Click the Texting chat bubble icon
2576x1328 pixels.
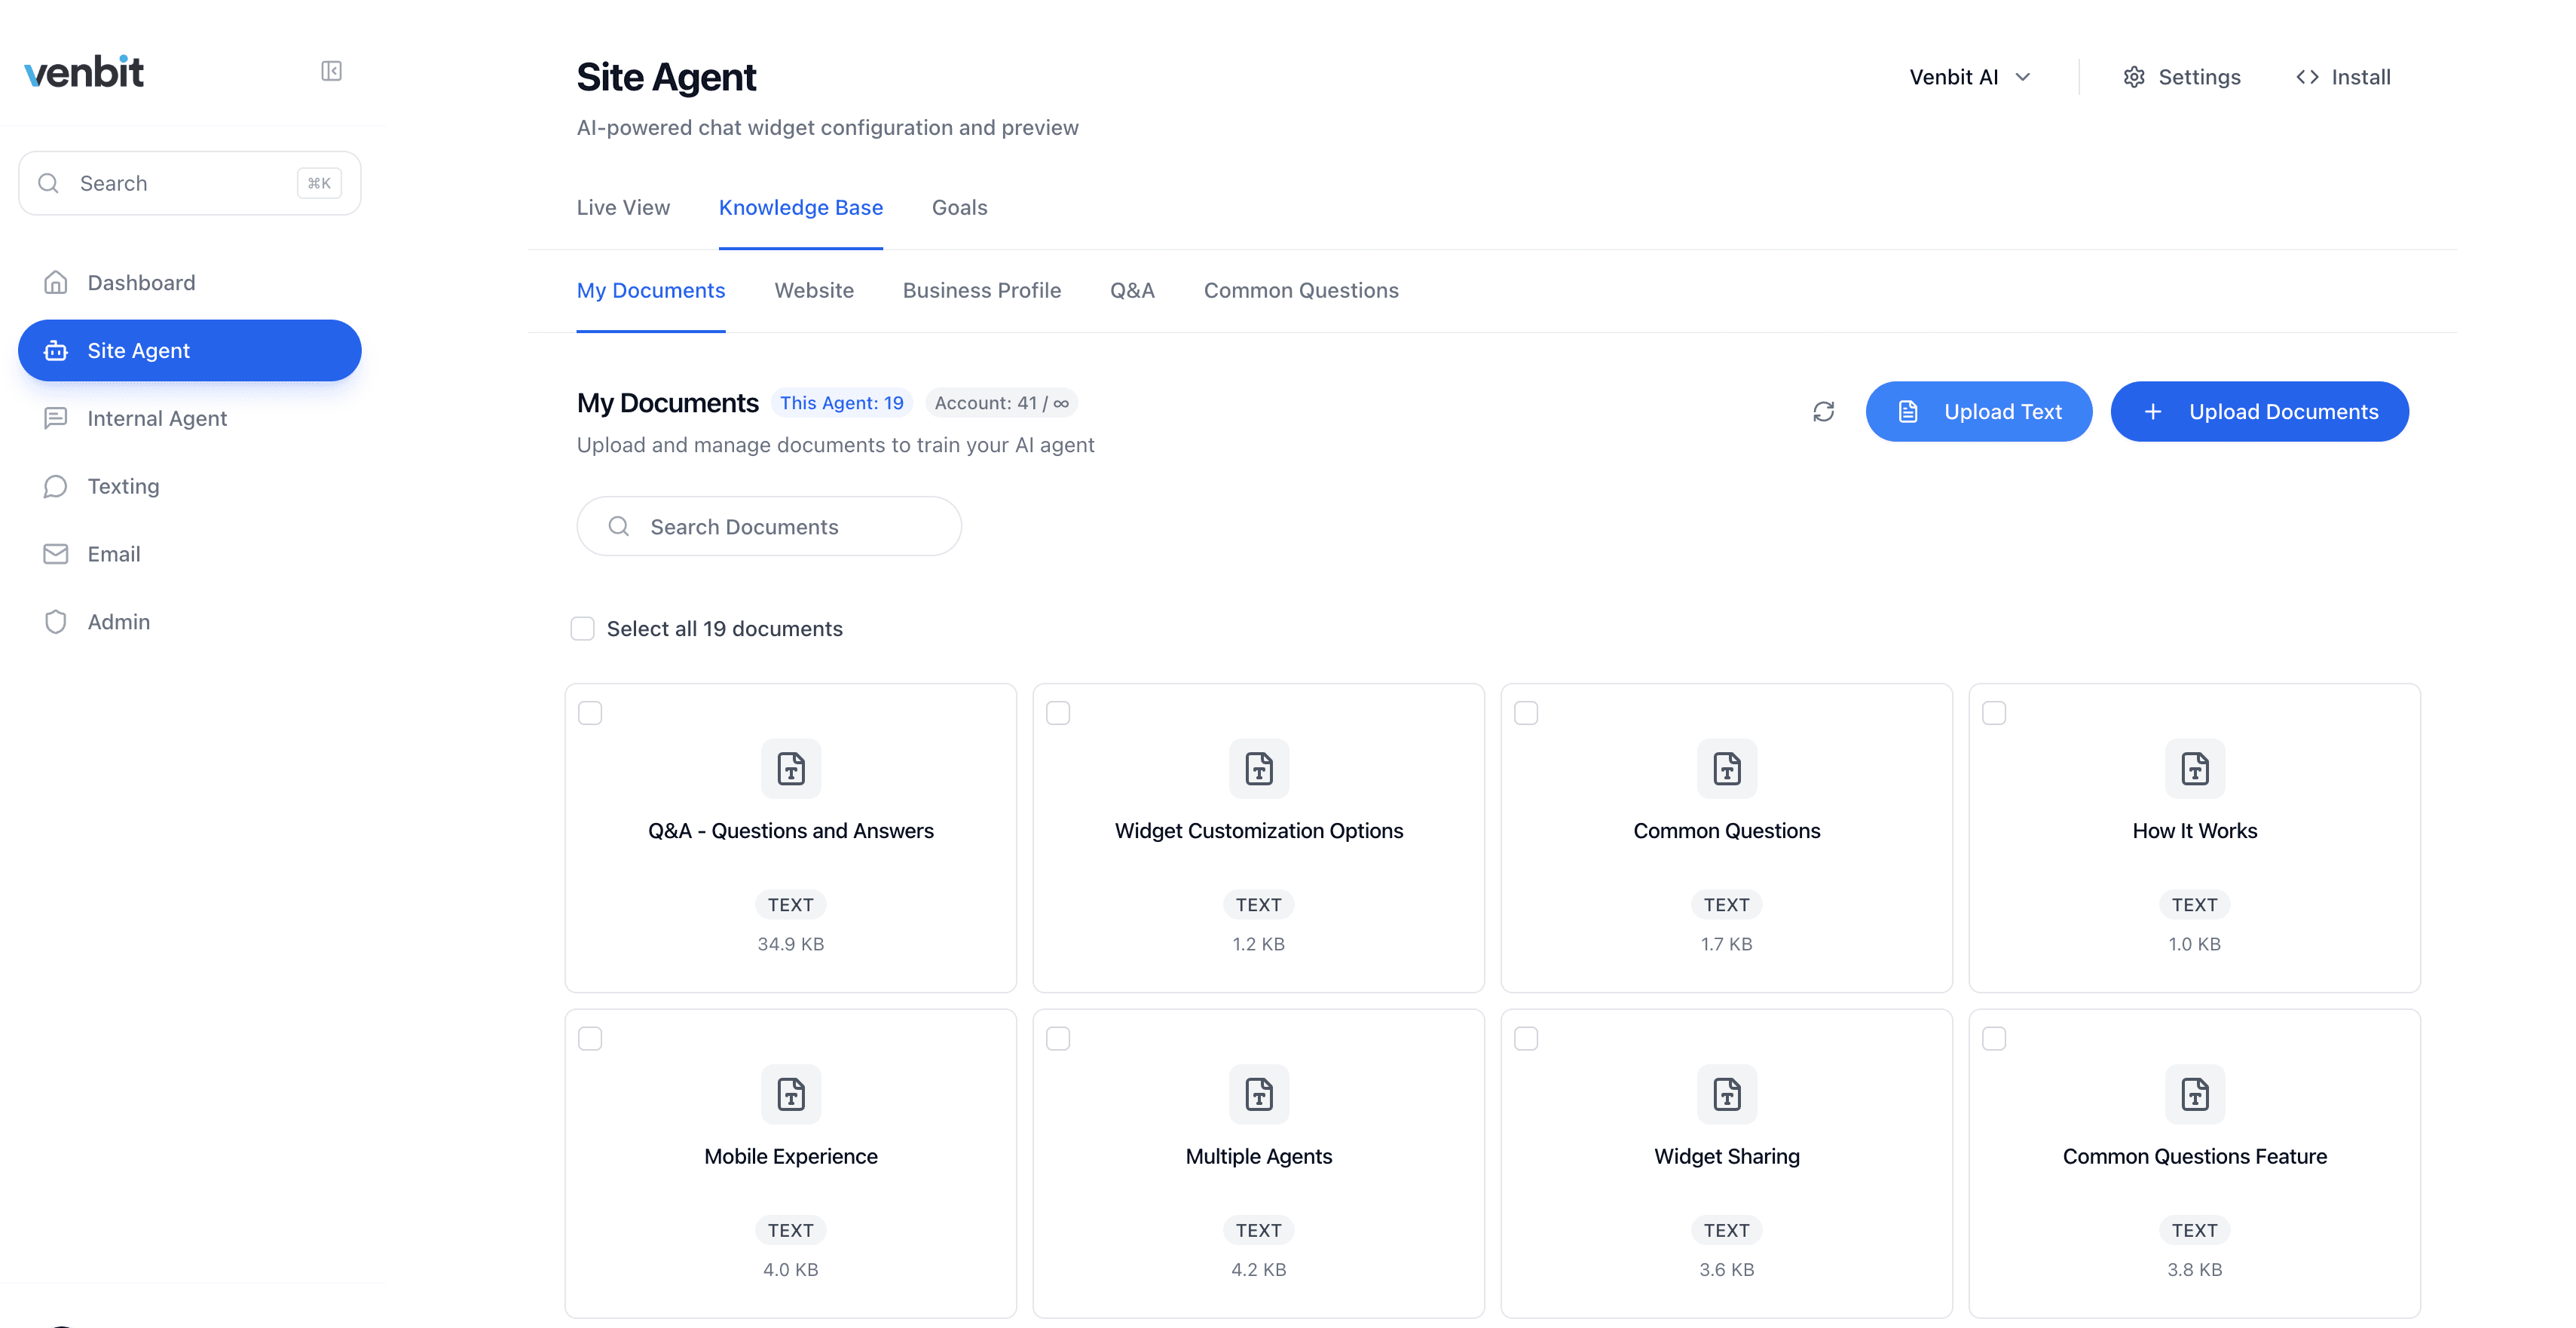[x=56, y=486]
